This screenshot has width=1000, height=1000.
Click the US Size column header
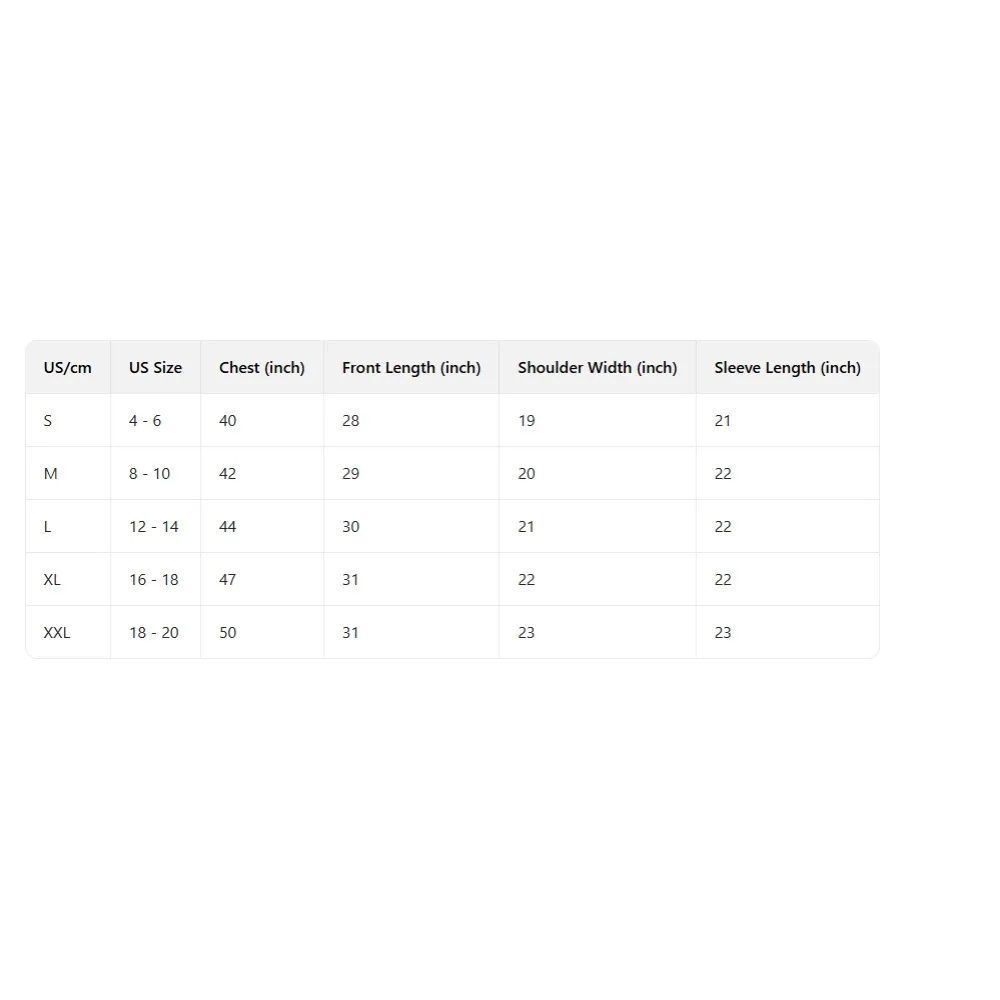[x=155, y=368]
